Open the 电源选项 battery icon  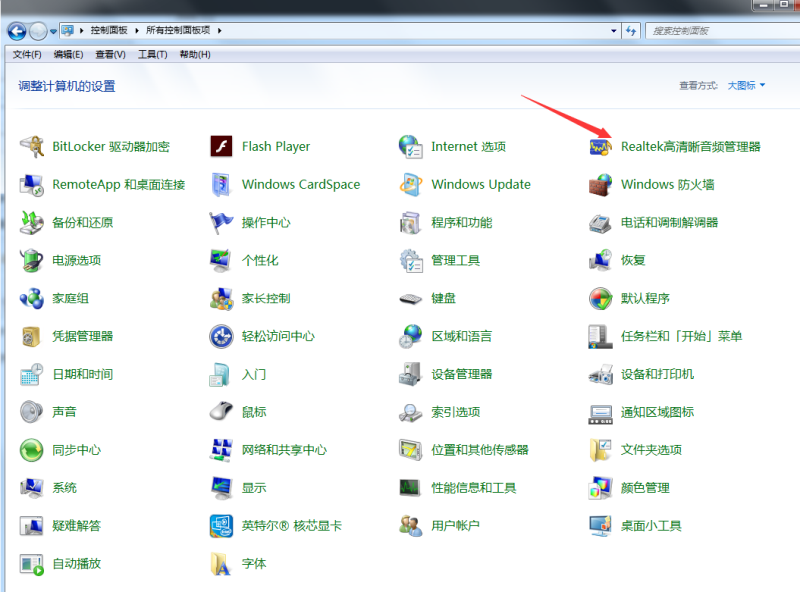(x=32, y=260)
